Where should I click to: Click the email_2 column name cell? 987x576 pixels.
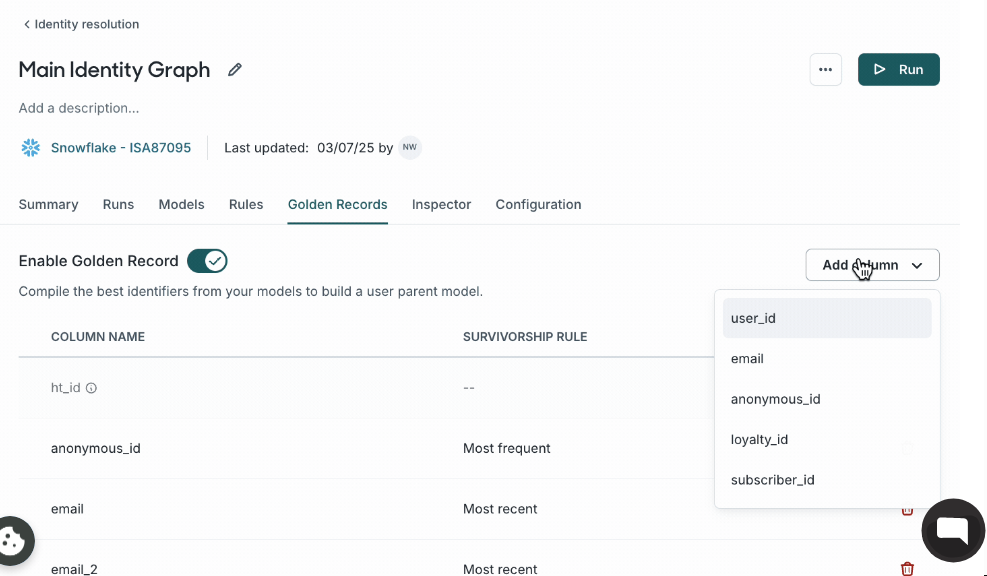[74, 569]
